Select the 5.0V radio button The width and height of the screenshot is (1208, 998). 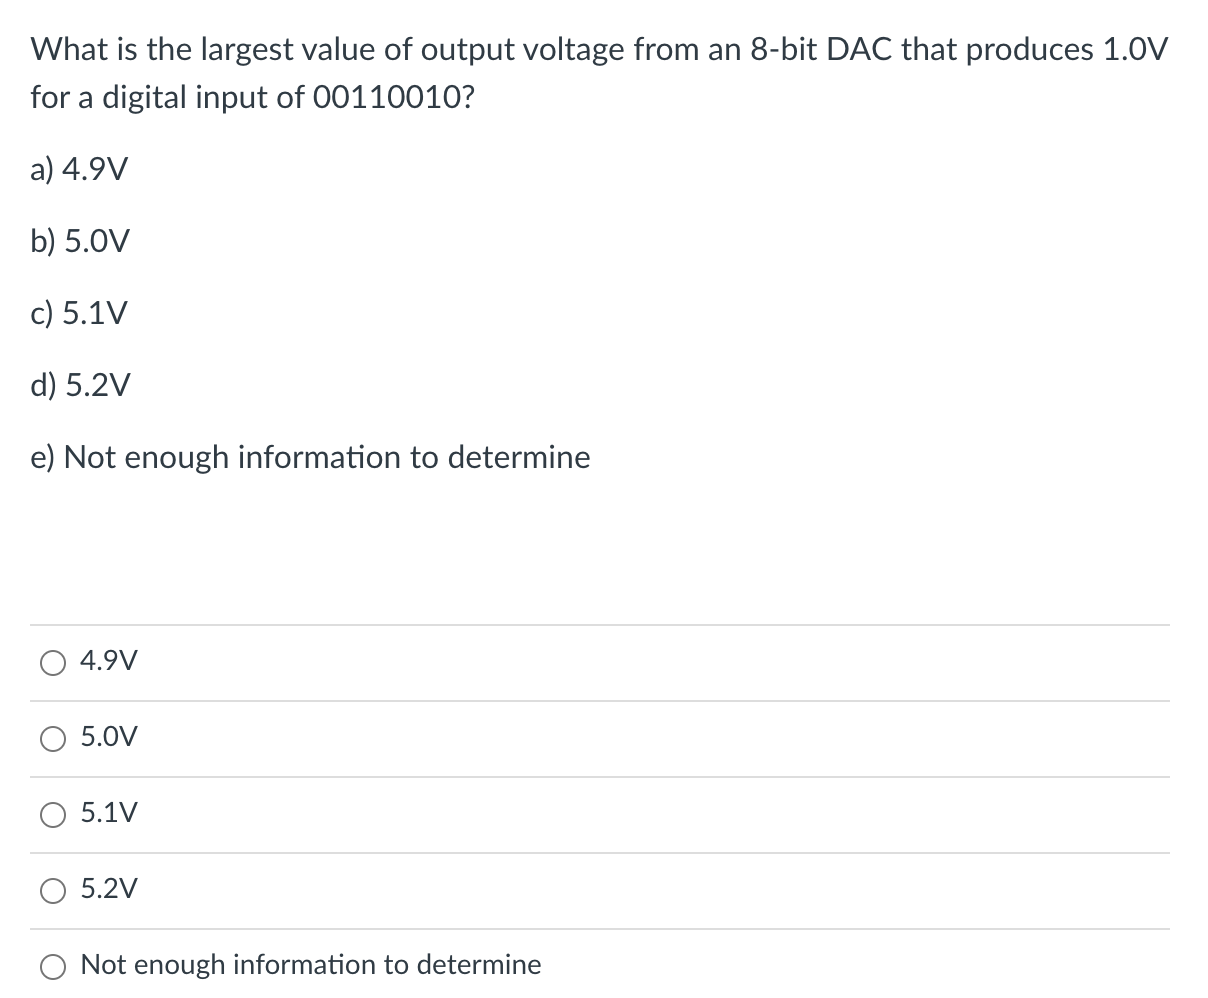click(52, 738)
